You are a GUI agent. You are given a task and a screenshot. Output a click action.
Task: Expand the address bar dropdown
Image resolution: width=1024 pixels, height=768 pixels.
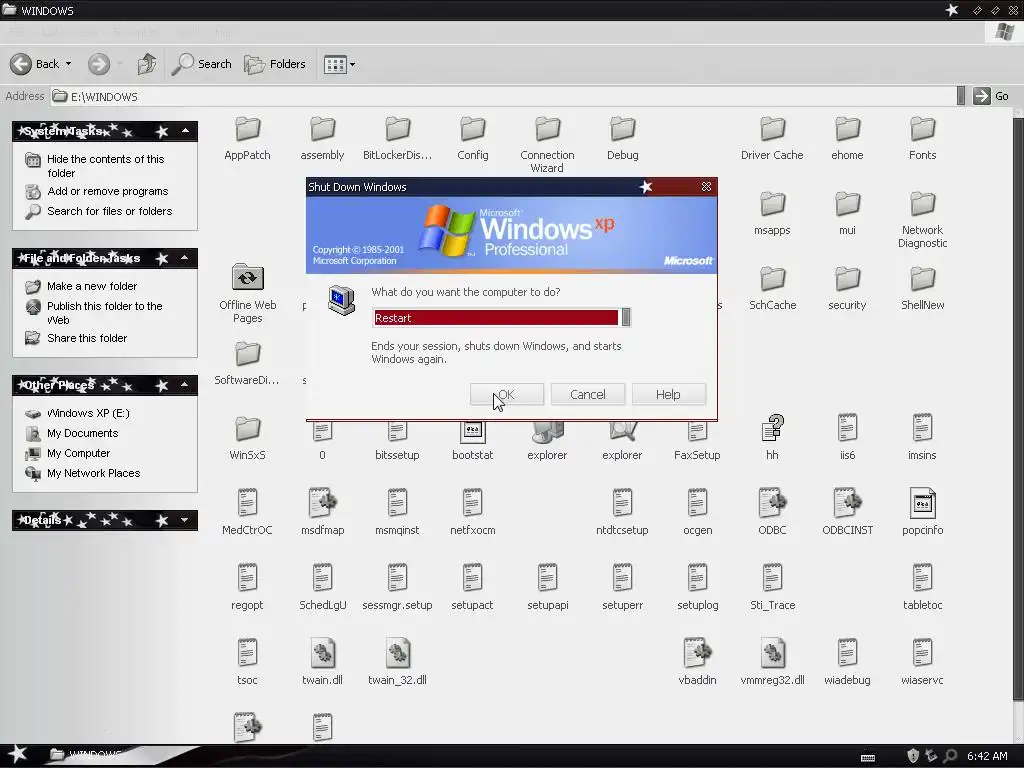pos(961,96)
